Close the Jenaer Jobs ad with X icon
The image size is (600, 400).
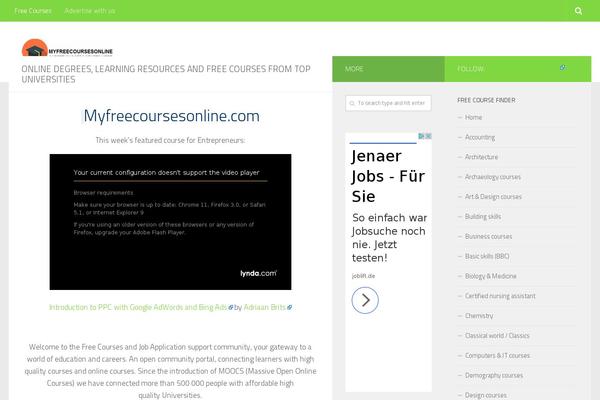tap(428, 136)
